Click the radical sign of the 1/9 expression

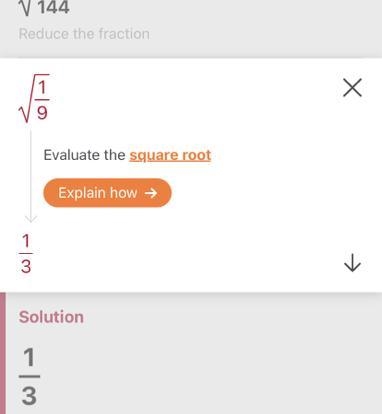(x=27, y=98)
